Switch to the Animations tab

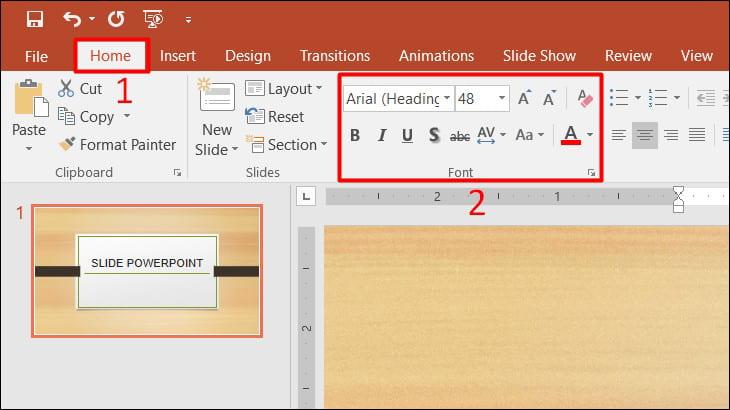(x=436, y=56)
